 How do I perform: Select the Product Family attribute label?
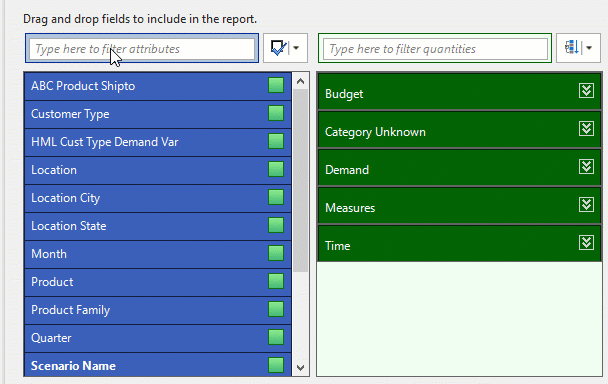[71, 310]
